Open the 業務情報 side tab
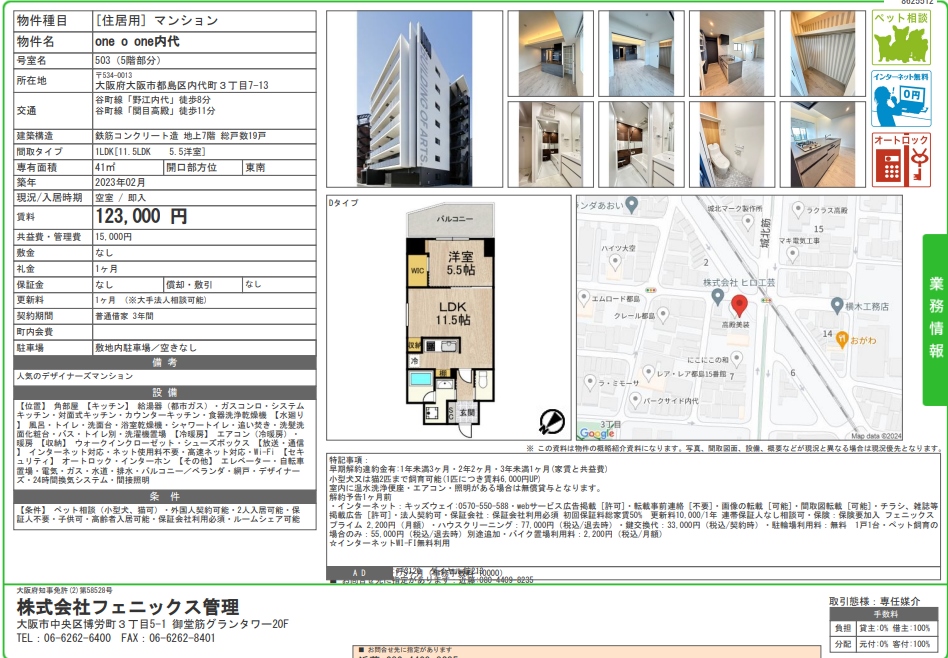This screenshot has height=658, width=948. pos(935,318)
